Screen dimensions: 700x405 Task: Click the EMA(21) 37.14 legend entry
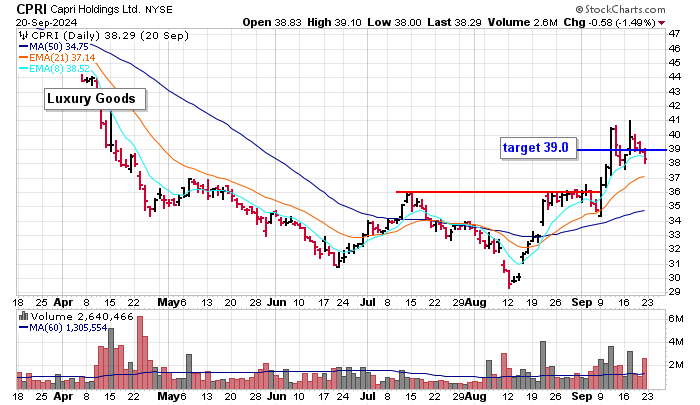(57, 58)
